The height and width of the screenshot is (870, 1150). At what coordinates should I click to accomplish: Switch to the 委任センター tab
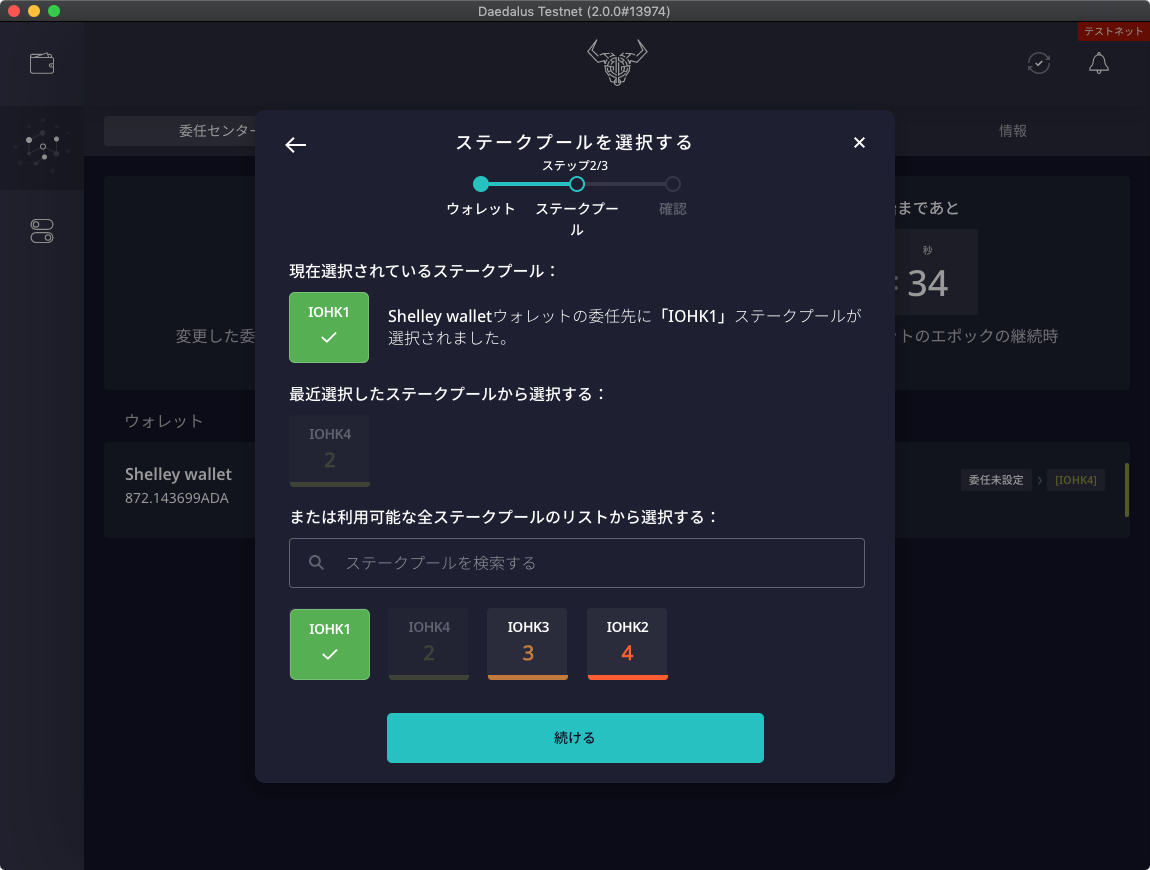[x=217, y=131]
